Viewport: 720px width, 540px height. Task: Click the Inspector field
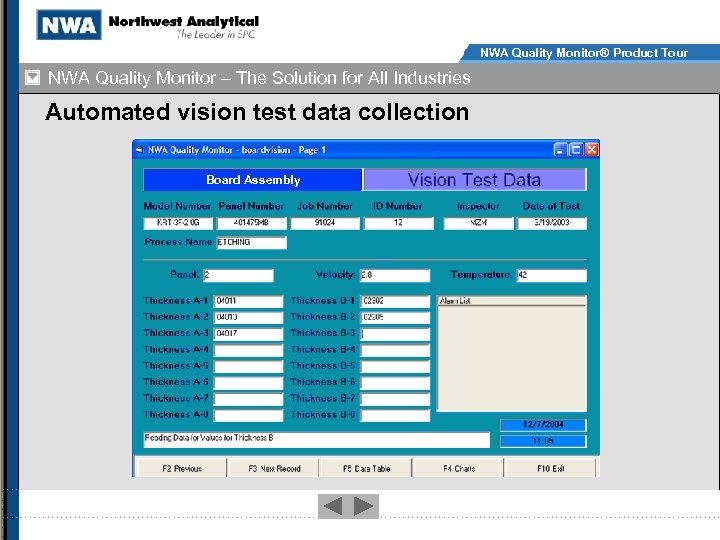478,223
